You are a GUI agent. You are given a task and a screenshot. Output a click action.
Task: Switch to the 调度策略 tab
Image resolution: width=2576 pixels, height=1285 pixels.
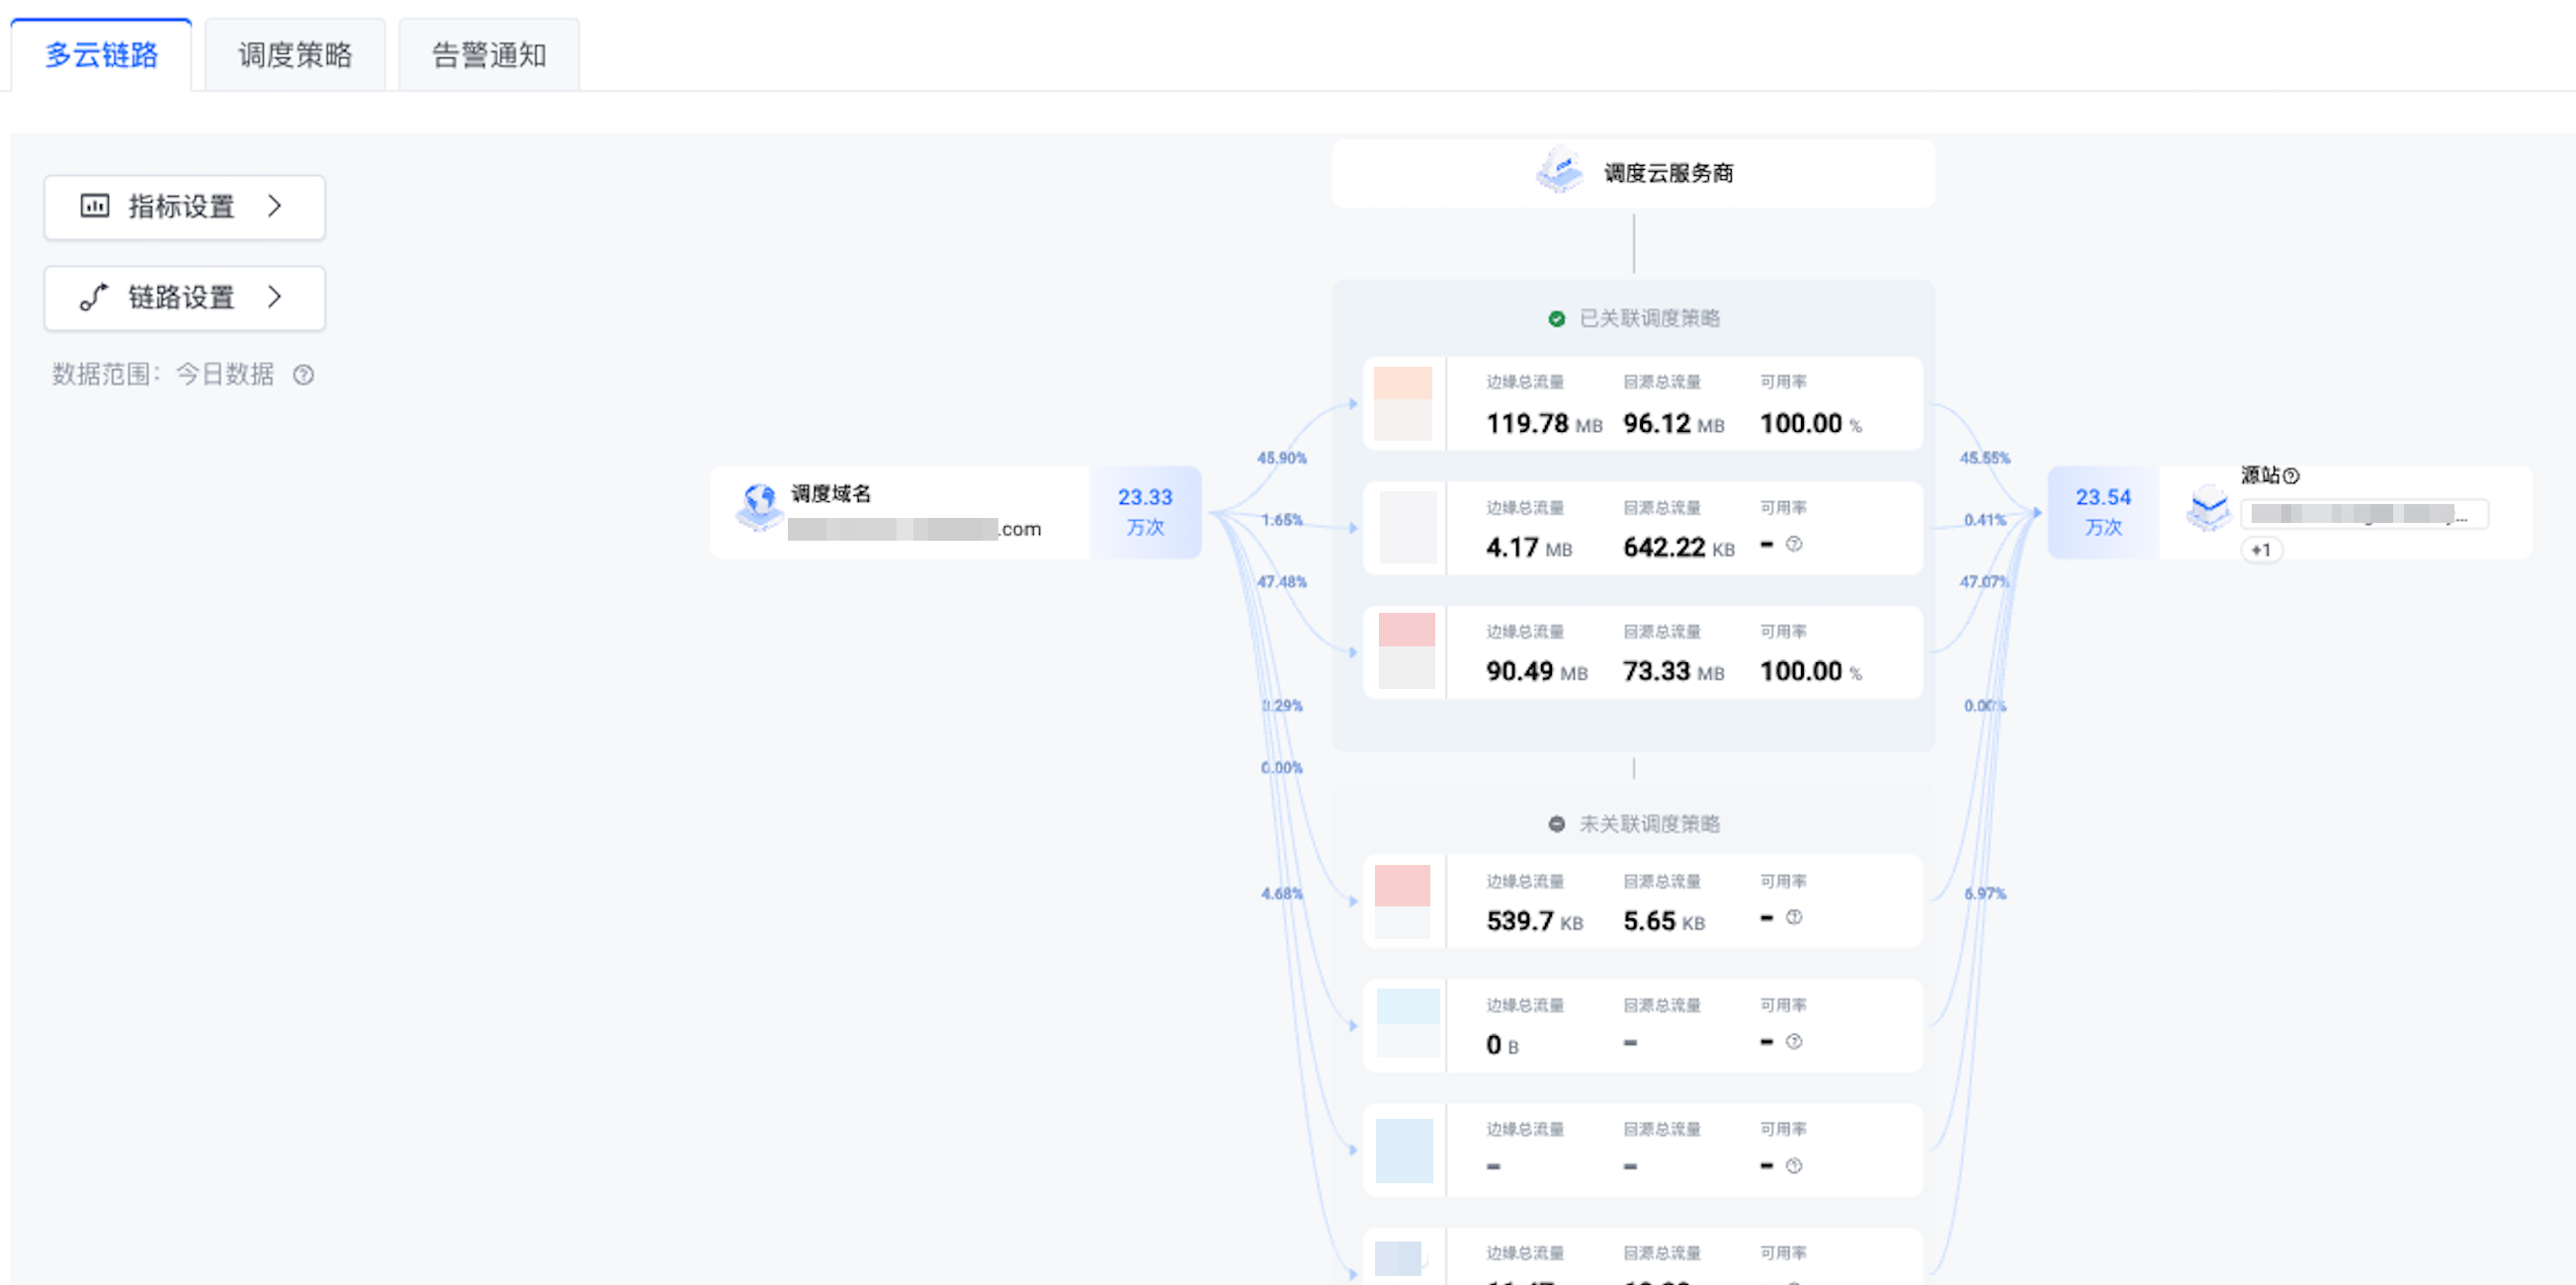[x=295, y=55]
